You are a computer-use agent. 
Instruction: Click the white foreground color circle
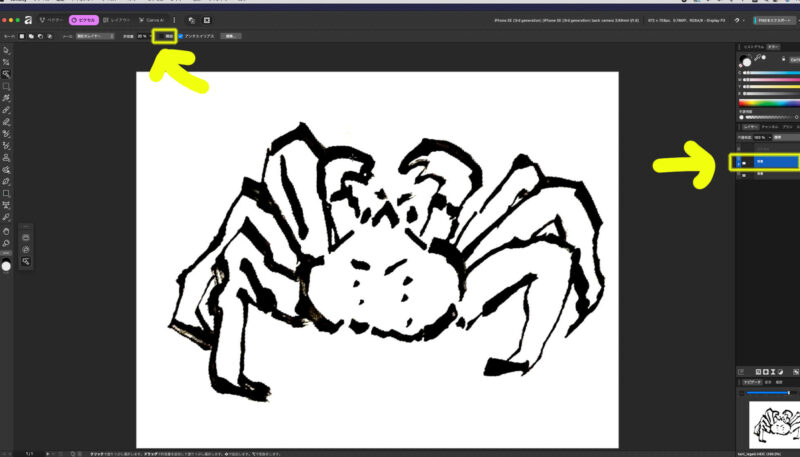coord(6,266)
